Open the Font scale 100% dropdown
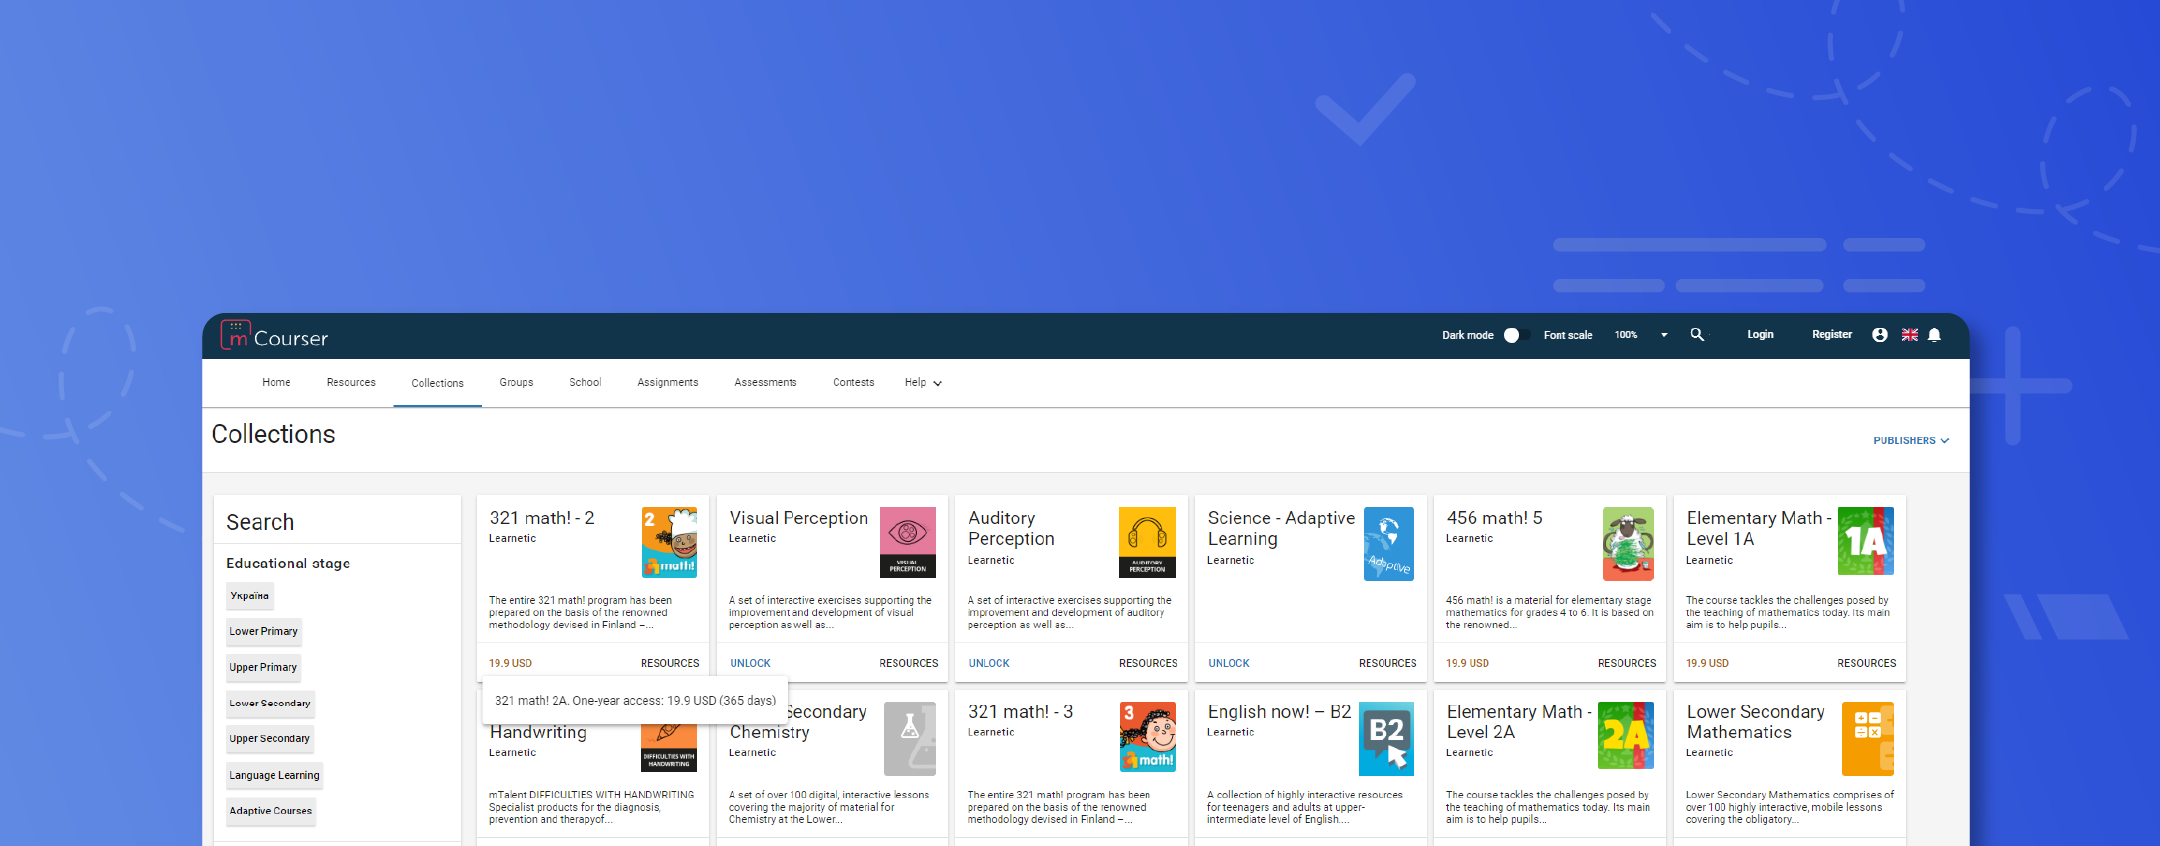 point(1641,335)
